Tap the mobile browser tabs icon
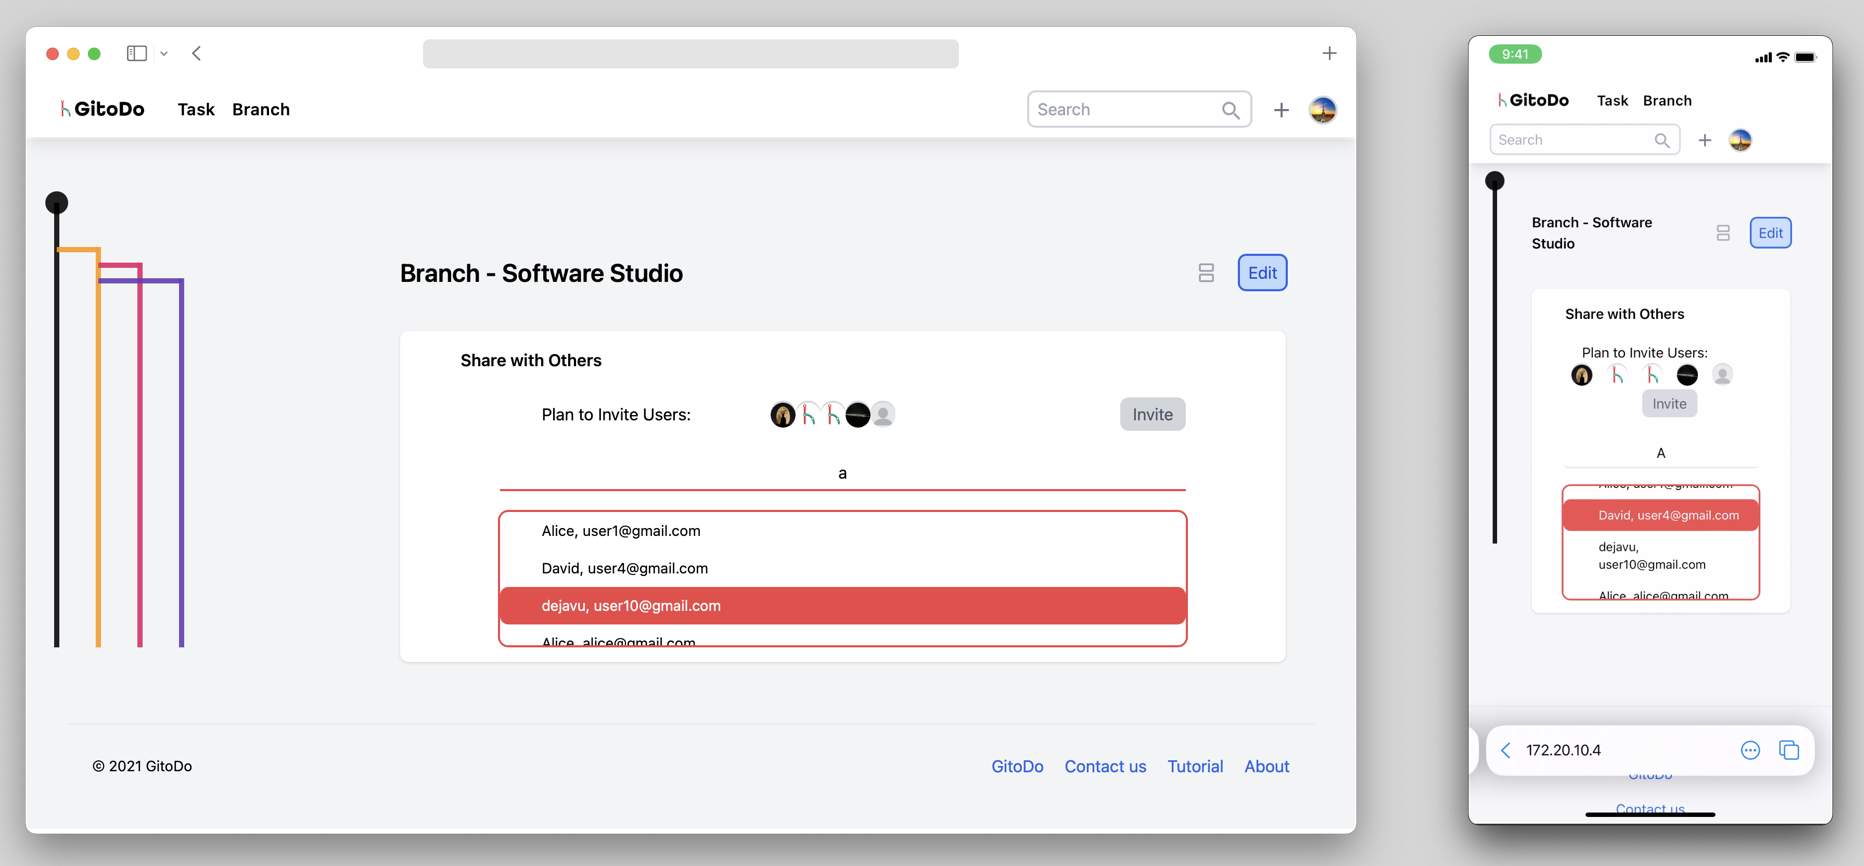 [1789, 750]
